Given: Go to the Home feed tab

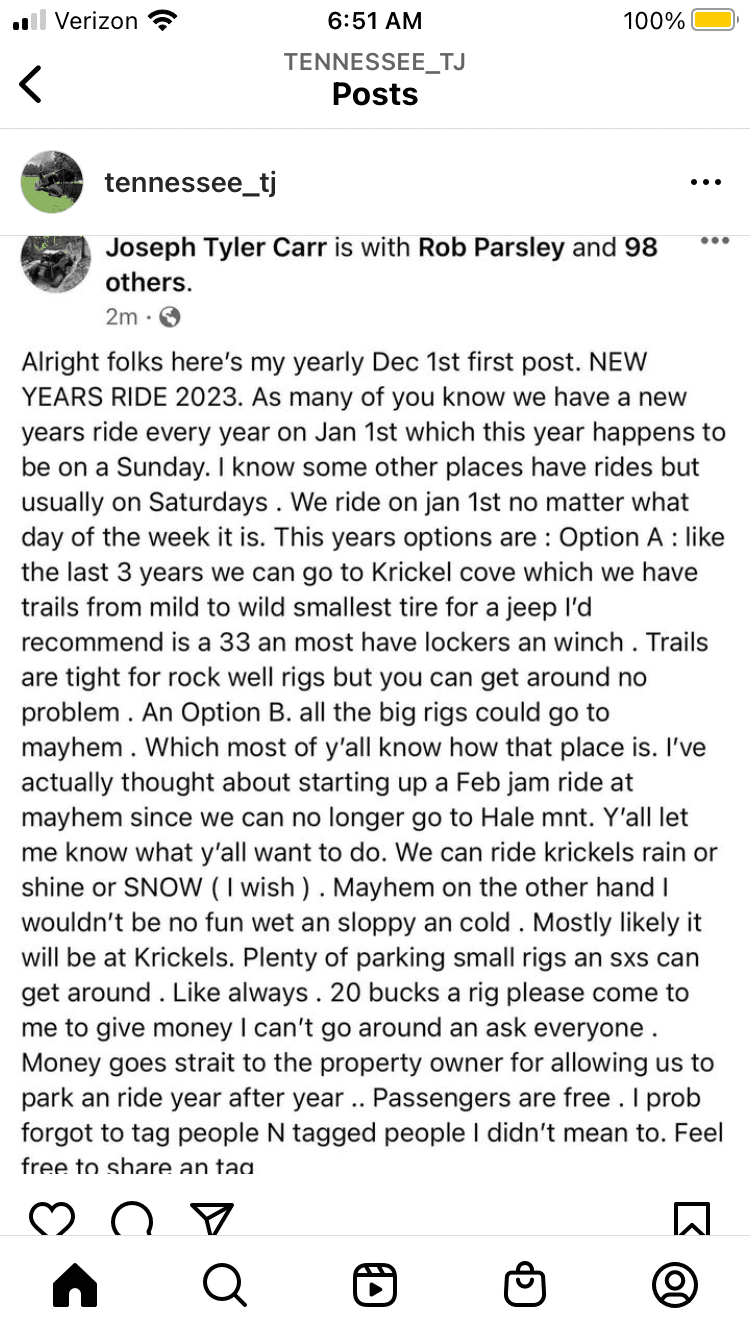Looking at the screenshot, I should [x=75, y=1285].
